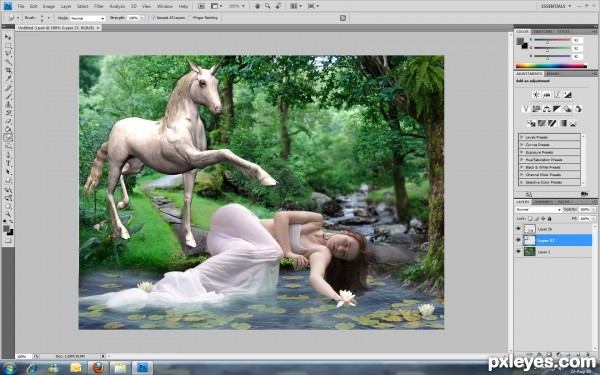This screenshot has width=600, height=375.
Task: Click Zoom tool in application bar
Action: coord(267,6)
